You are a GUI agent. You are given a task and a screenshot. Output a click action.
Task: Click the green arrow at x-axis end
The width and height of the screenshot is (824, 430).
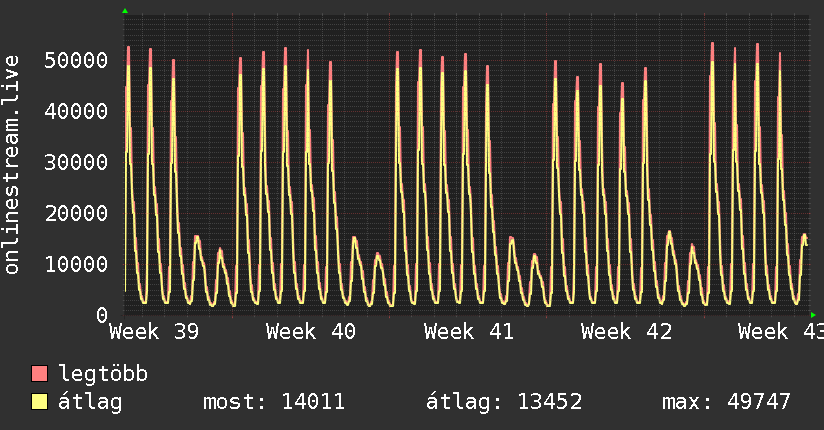tap(813, 315)
